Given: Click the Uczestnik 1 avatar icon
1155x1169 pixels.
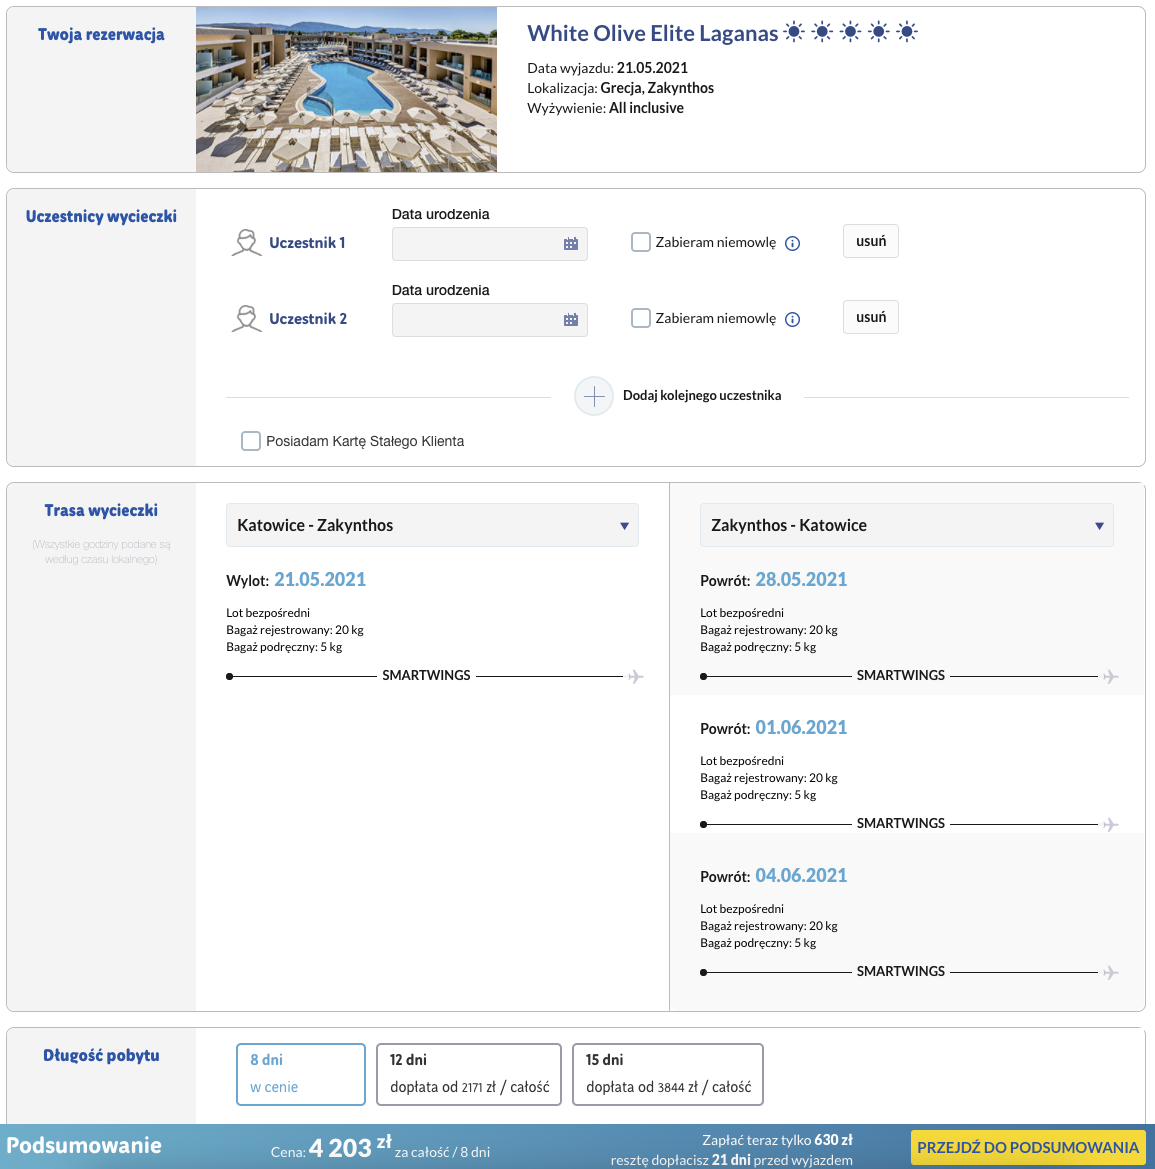Looking at the screenshot, I should [246, 243].
